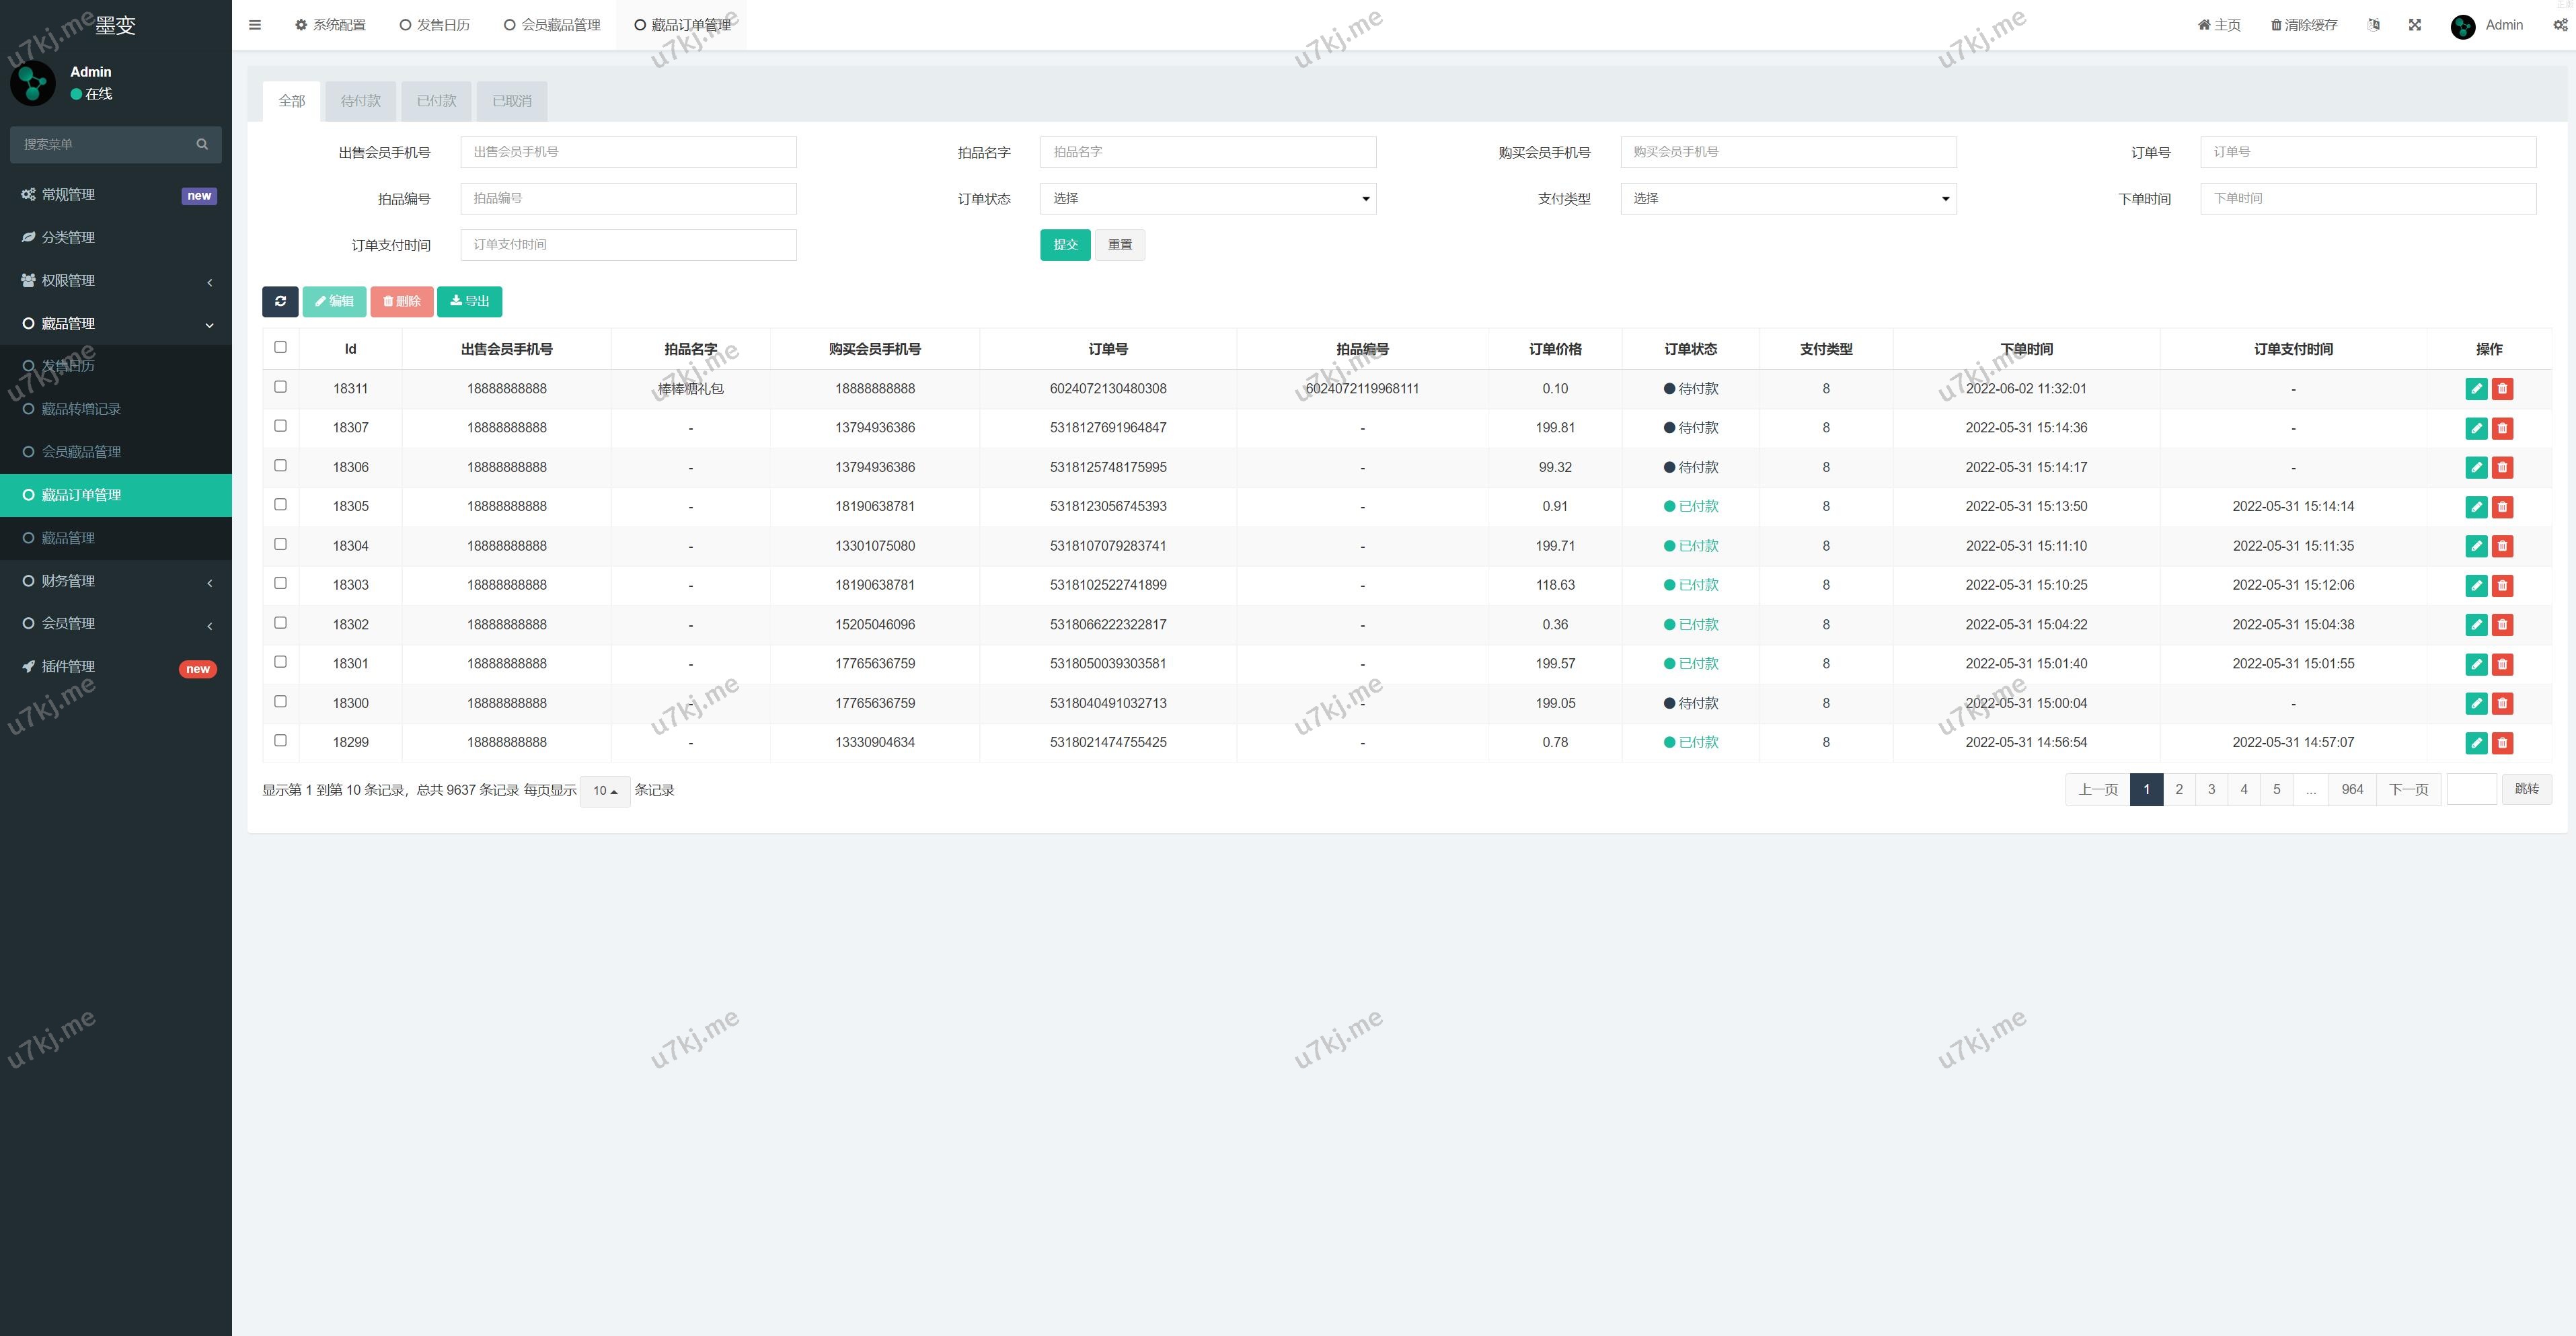Open the page size 10 dropdown

pyautogui.click(x=604, y=791)
